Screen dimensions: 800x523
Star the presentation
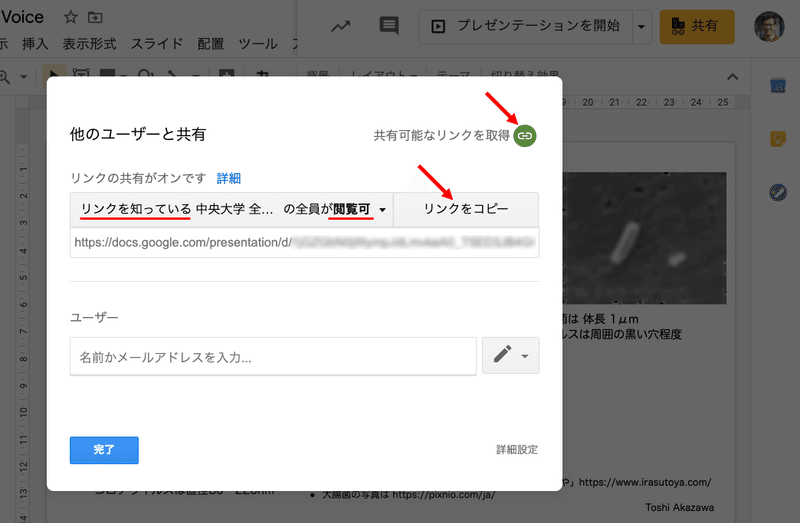(70, 17)
